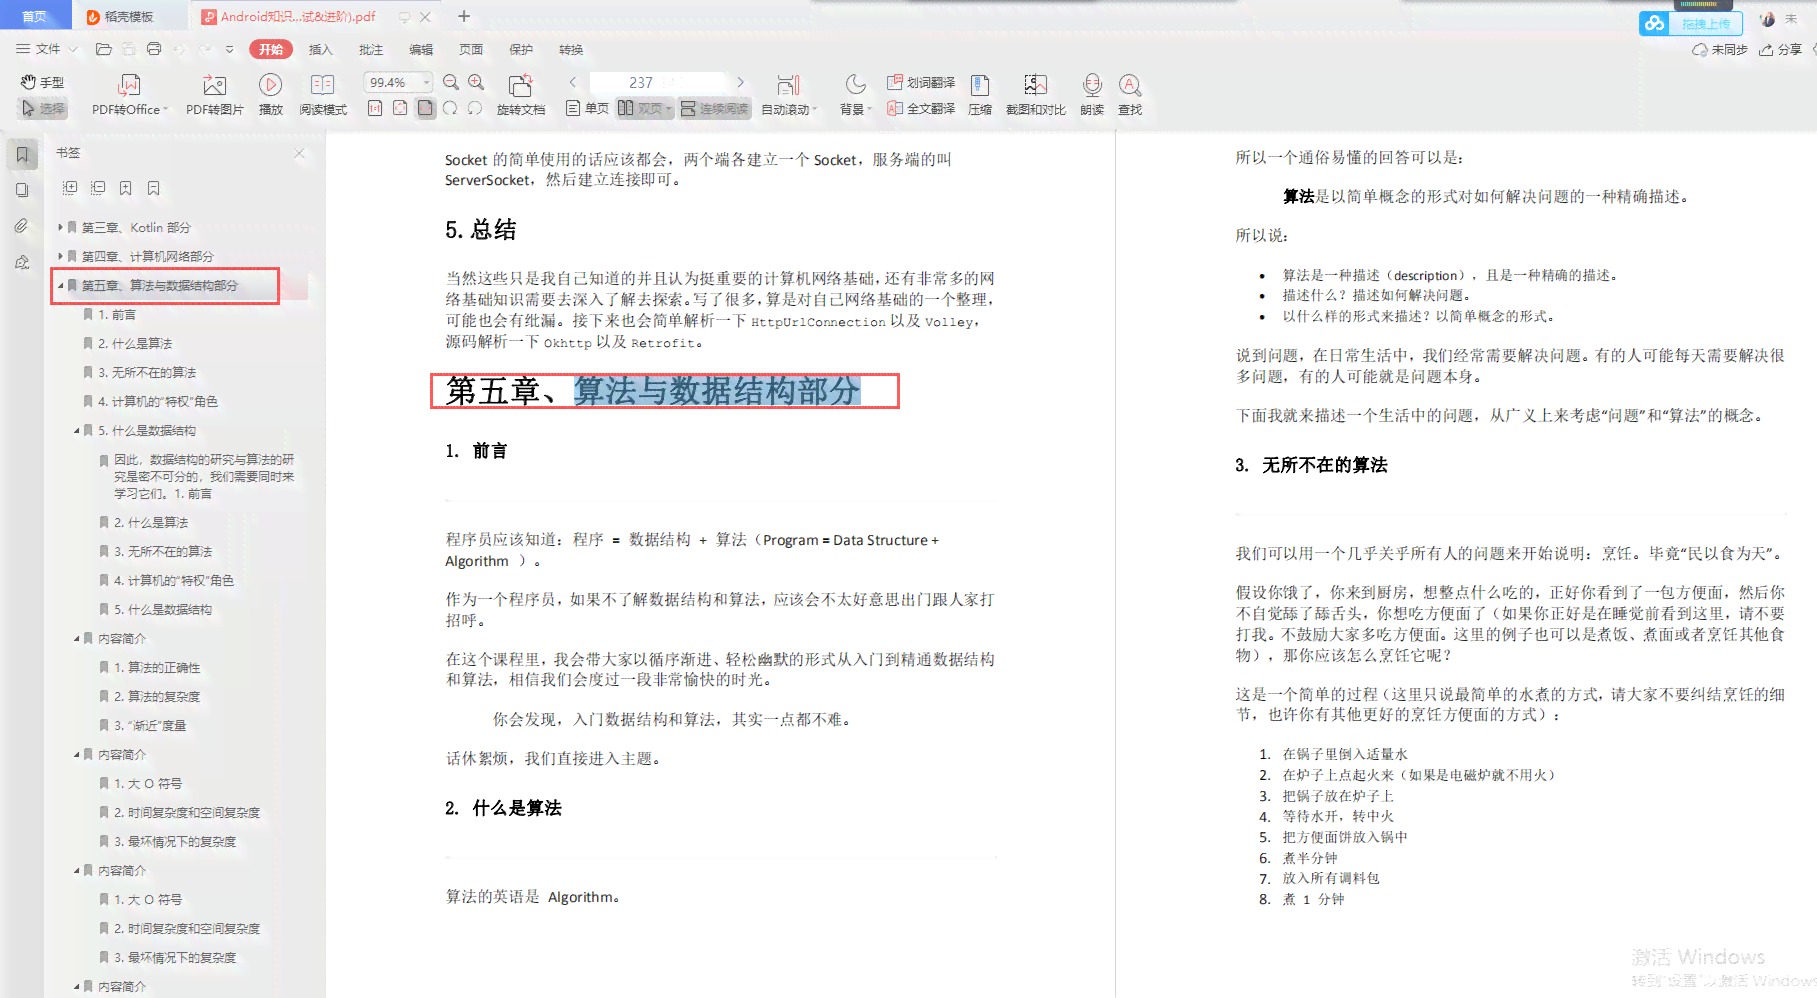This screenshot has width=1817, height=998.
Task: Collapse 第五章 算法与数据结构部分 bookmark
Action: 60,285
